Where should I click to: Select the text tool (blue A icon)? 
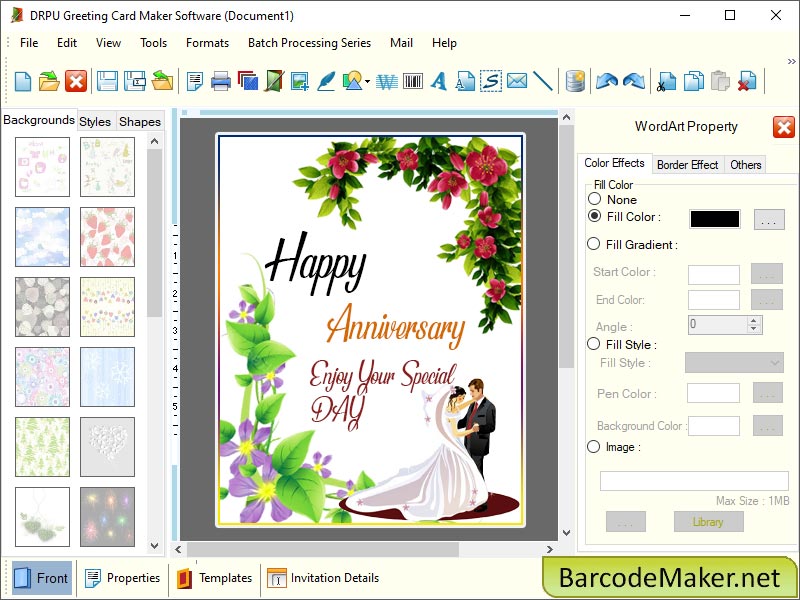click(440, 81)
